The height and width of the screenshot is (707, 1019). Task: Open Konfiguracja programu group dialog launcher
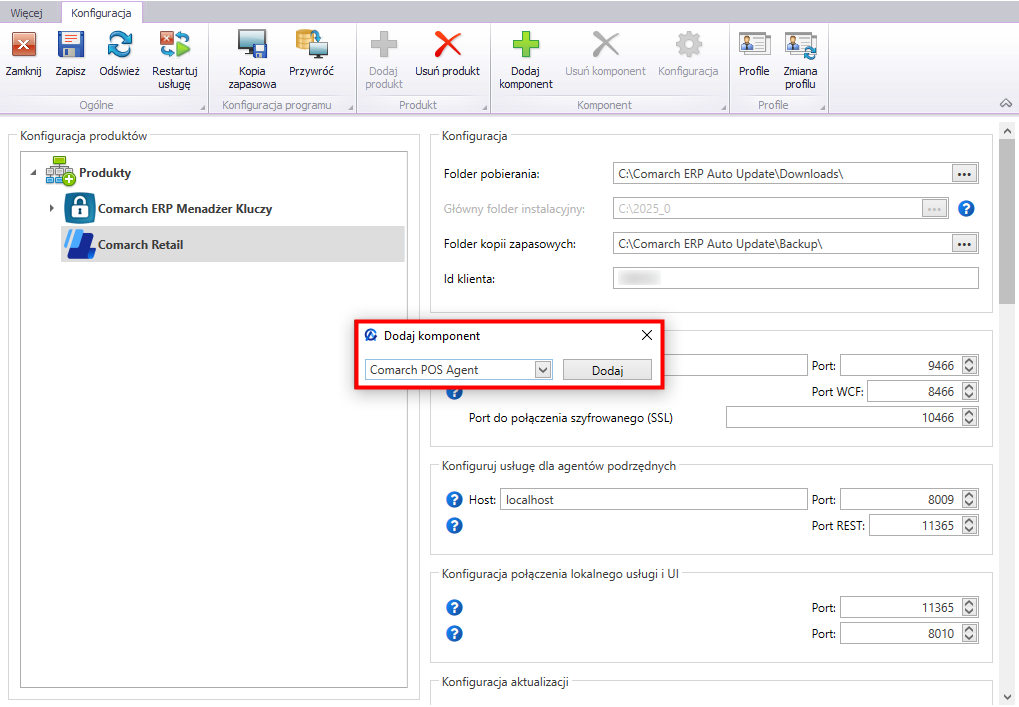point(351,107)
